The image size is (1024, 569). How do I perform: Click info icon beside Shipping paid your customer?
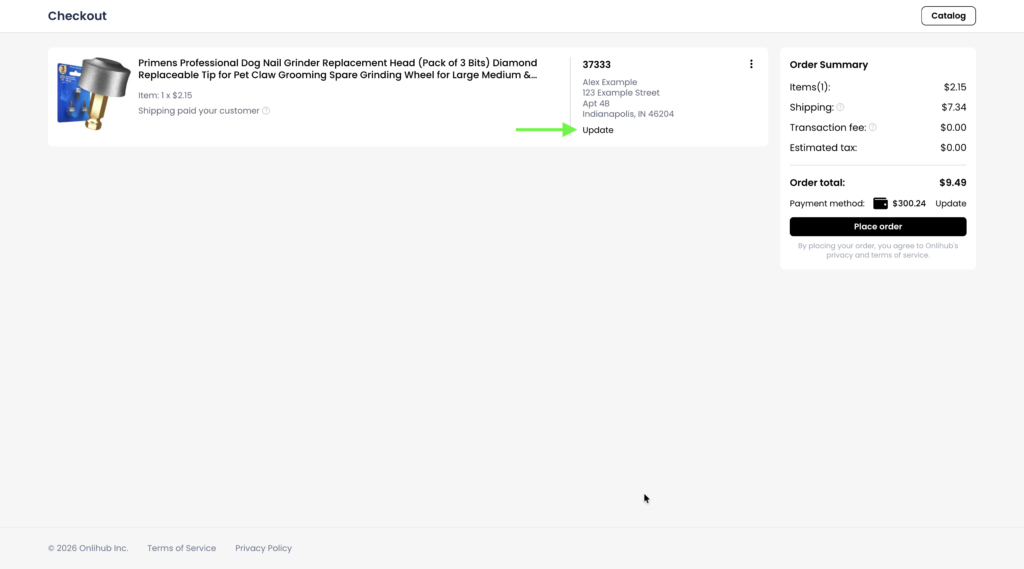pos(266,111)
